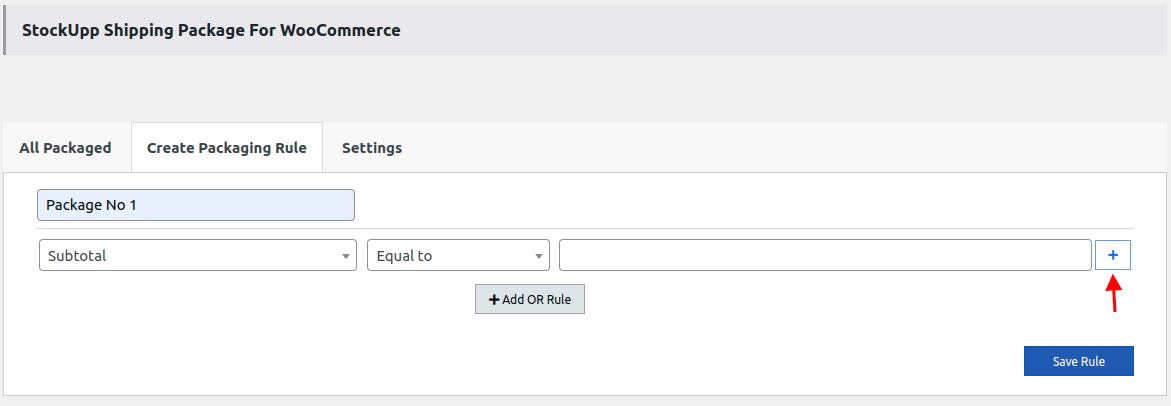Switch to the All Packaged tab
Screen dimensions: 1171x406
point(65,148)
